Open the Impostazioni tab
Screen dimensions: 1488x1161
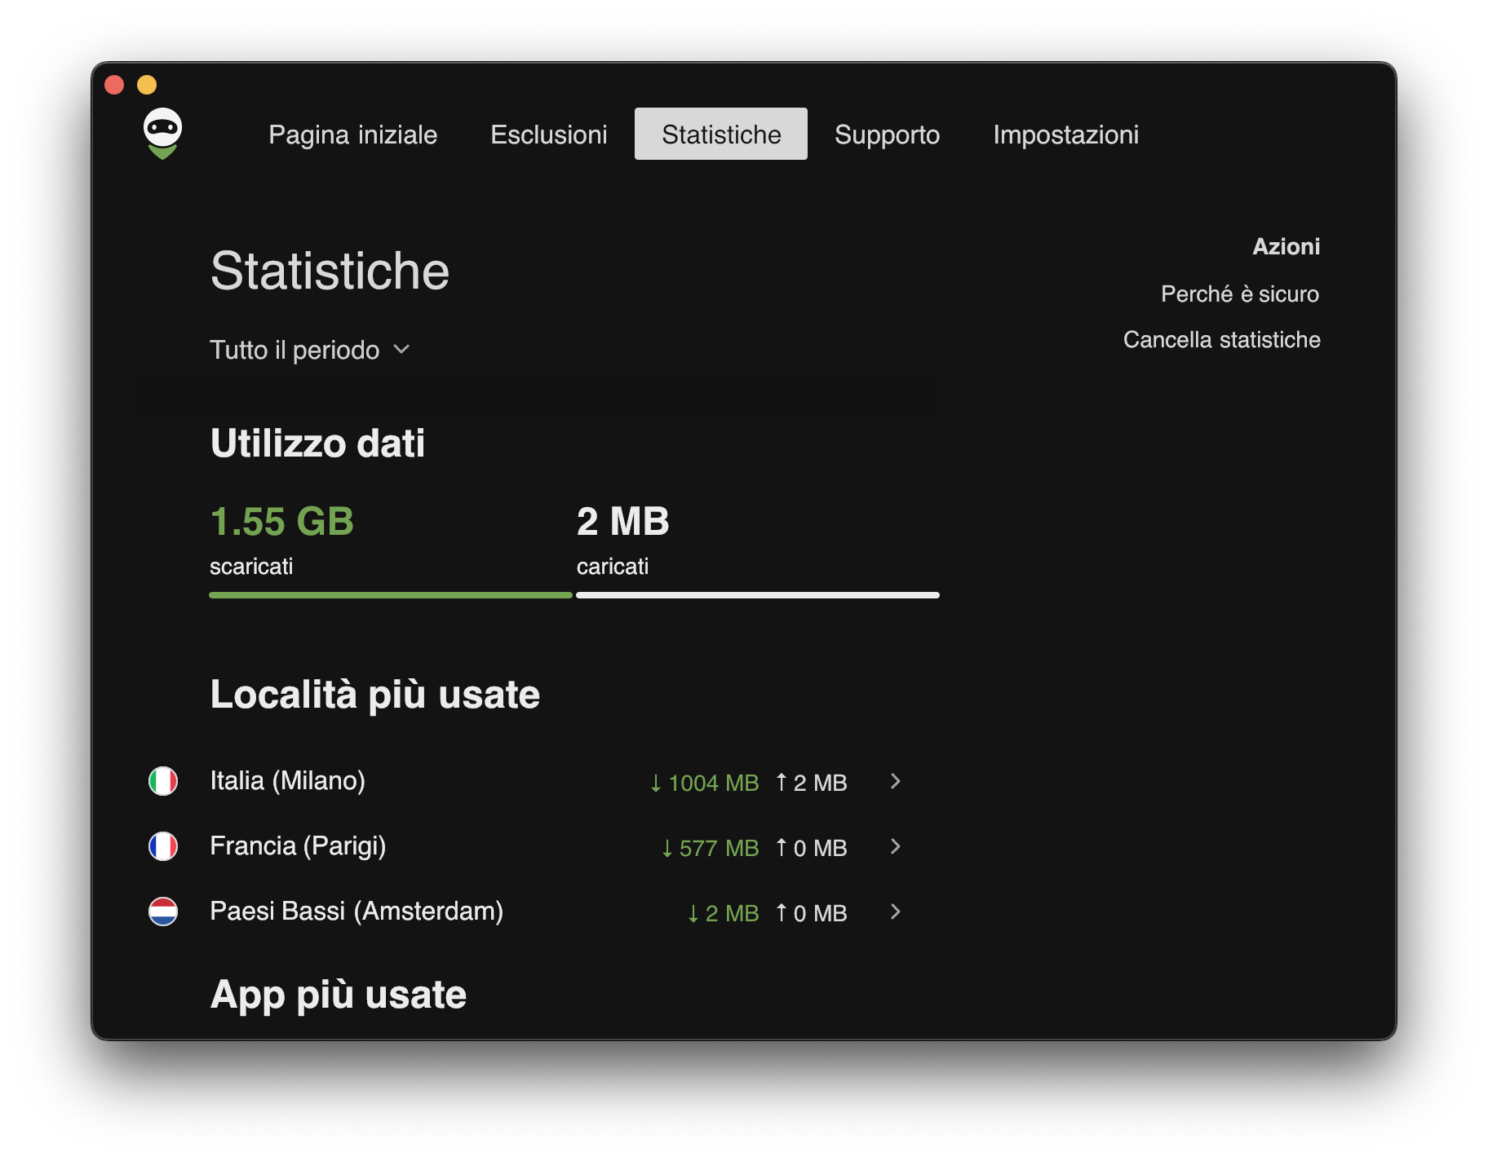pos(1066,134)
